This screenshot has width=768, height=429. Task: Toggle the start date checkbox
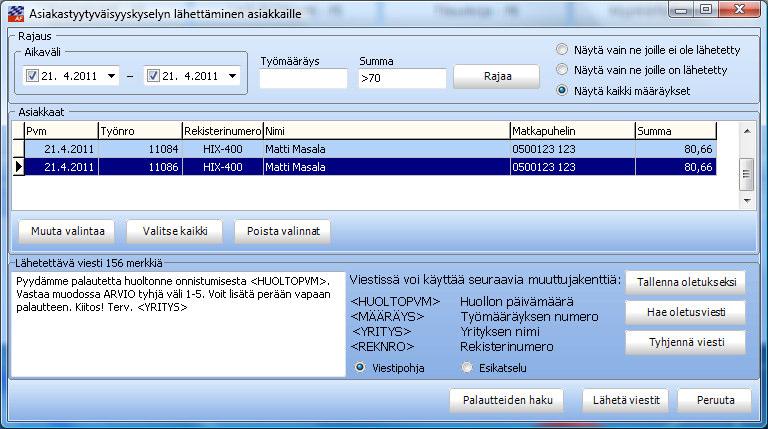pyautogui.click(x=32, y=76)
